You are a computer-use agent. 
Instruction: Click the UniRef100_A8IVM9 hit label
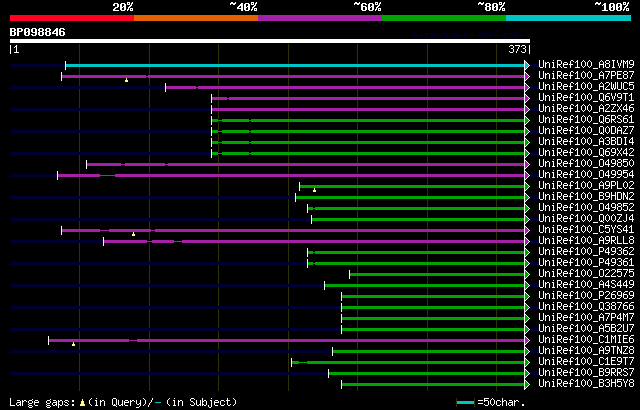(x=586, y=64)
